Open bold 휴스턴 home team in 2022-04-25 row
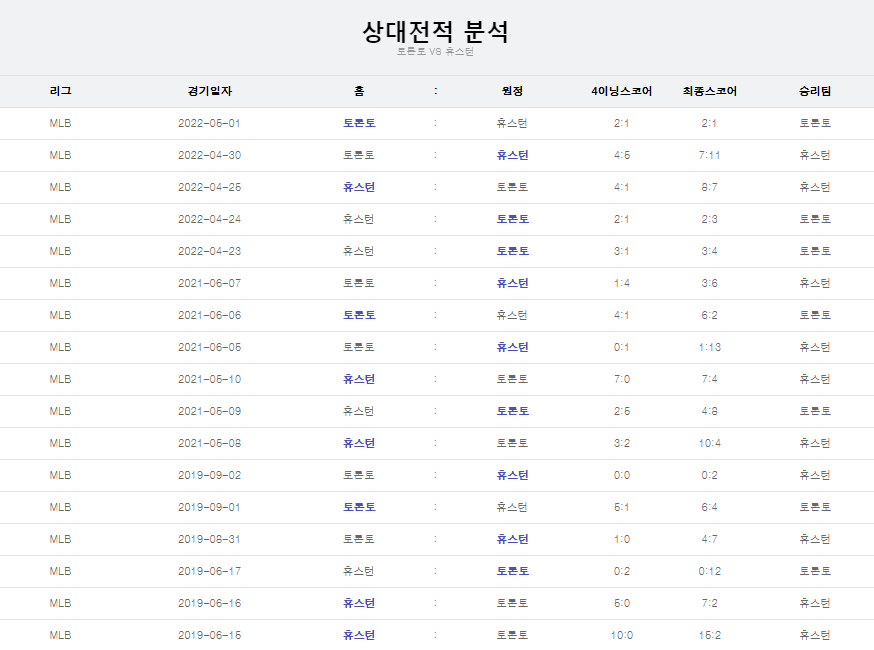Screen dimensions: 874x650 (x=359, y=187)
